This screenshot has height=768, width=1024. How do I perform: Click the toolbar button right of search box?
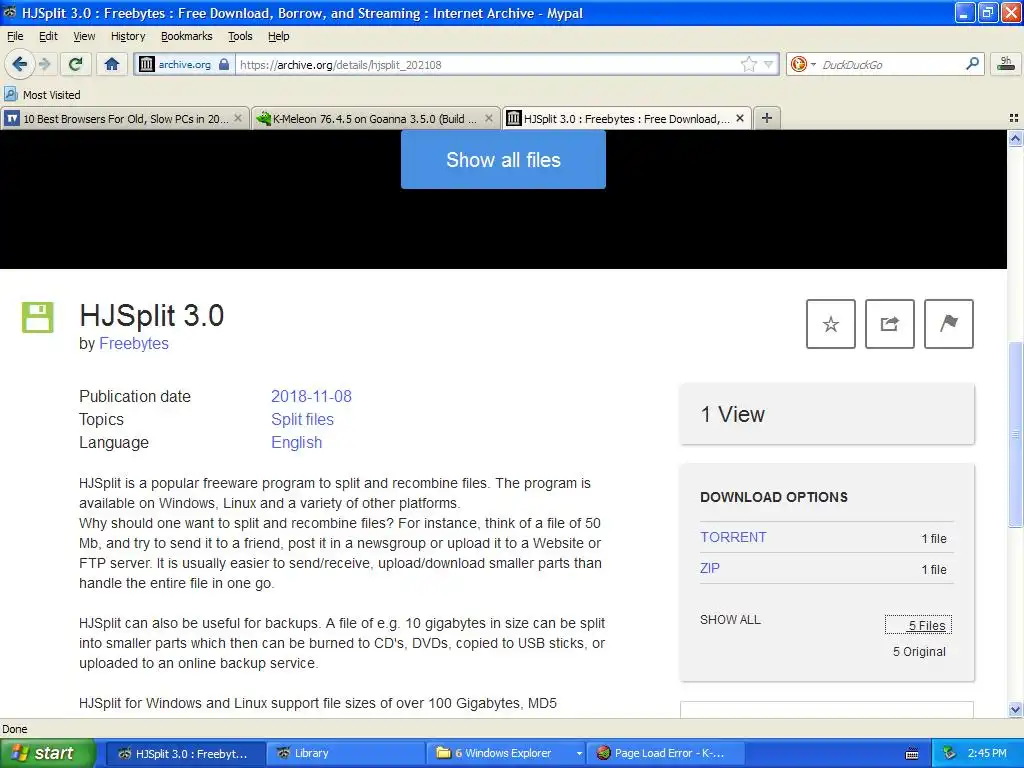[1006, 64]
